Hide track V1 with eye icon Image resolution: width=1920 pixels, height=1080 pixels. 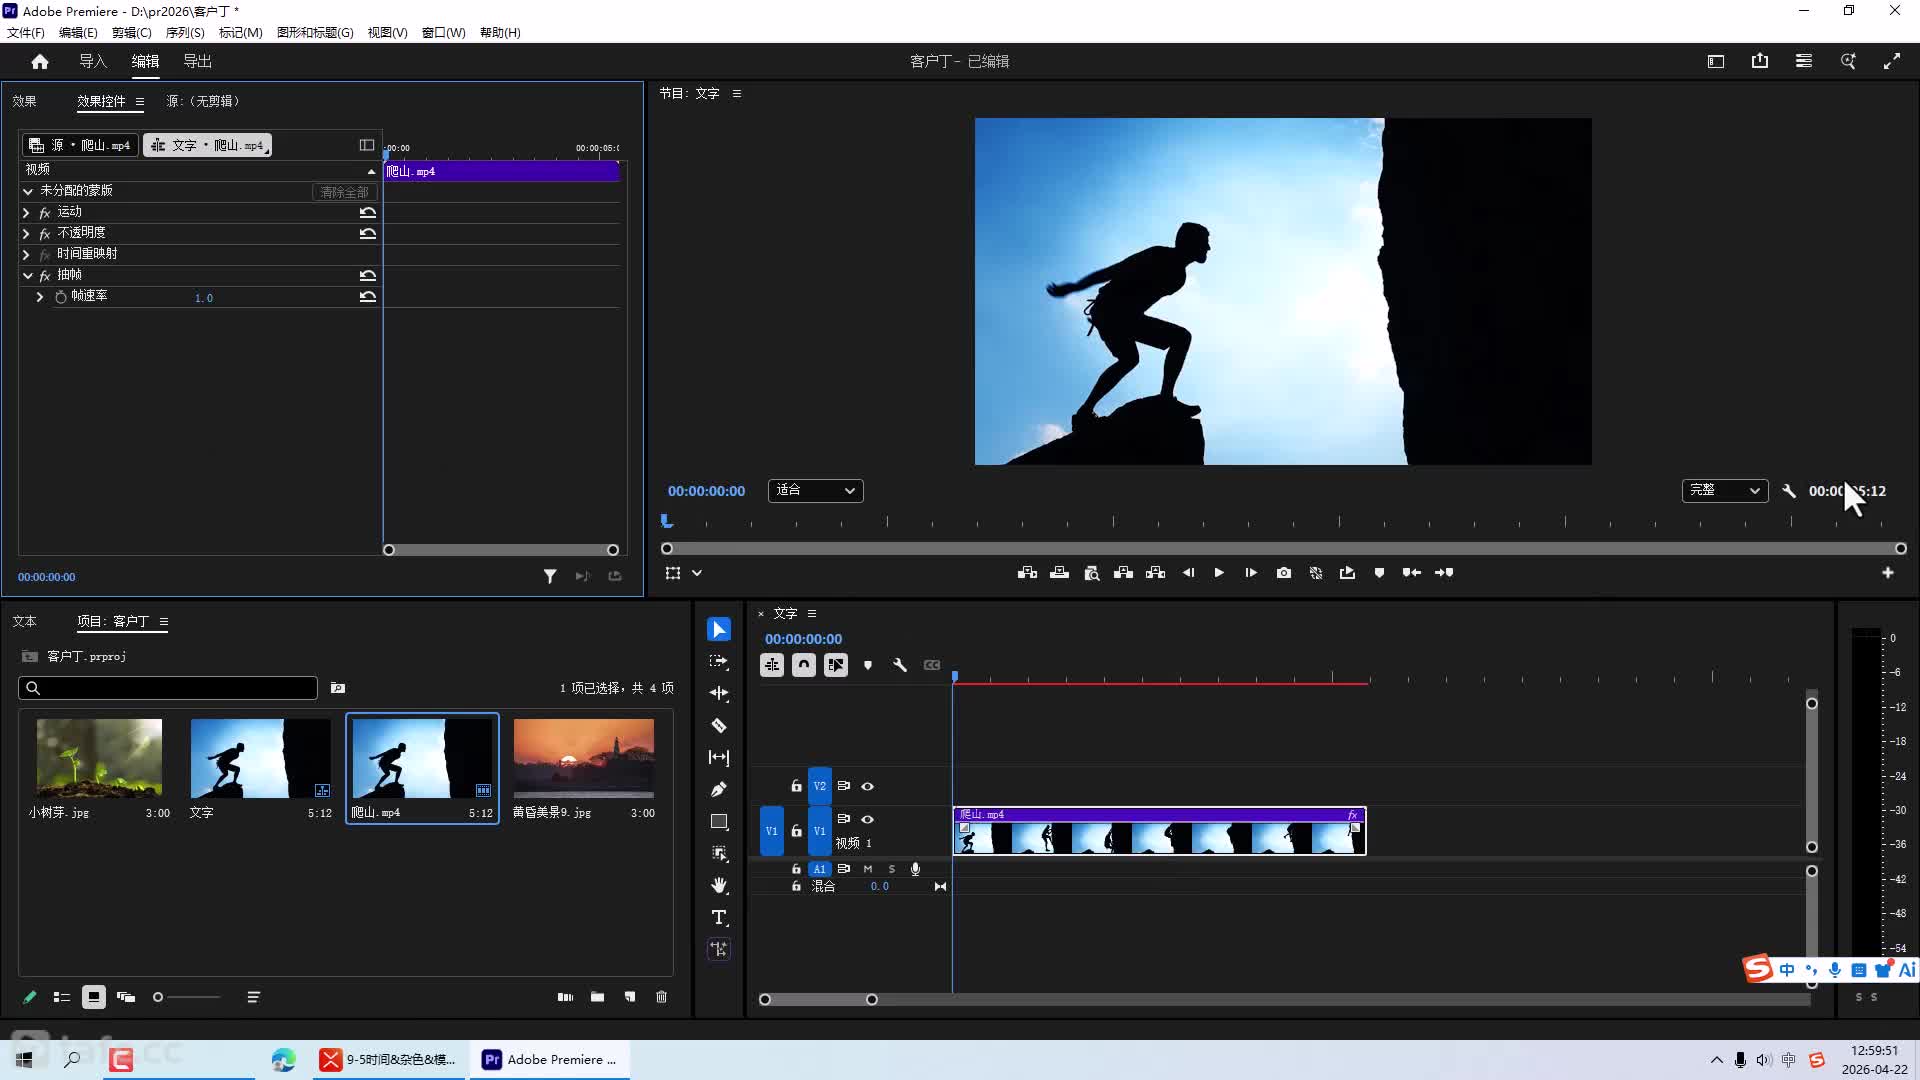[x=868, y=819]
